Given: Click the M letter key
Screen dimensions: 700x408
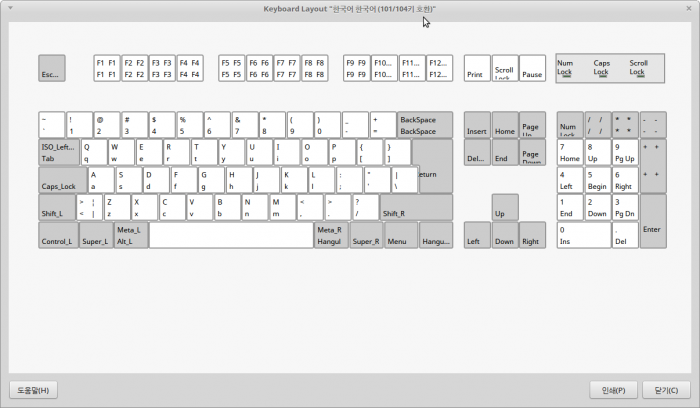Looking at the screenshot, I should 283,208.
